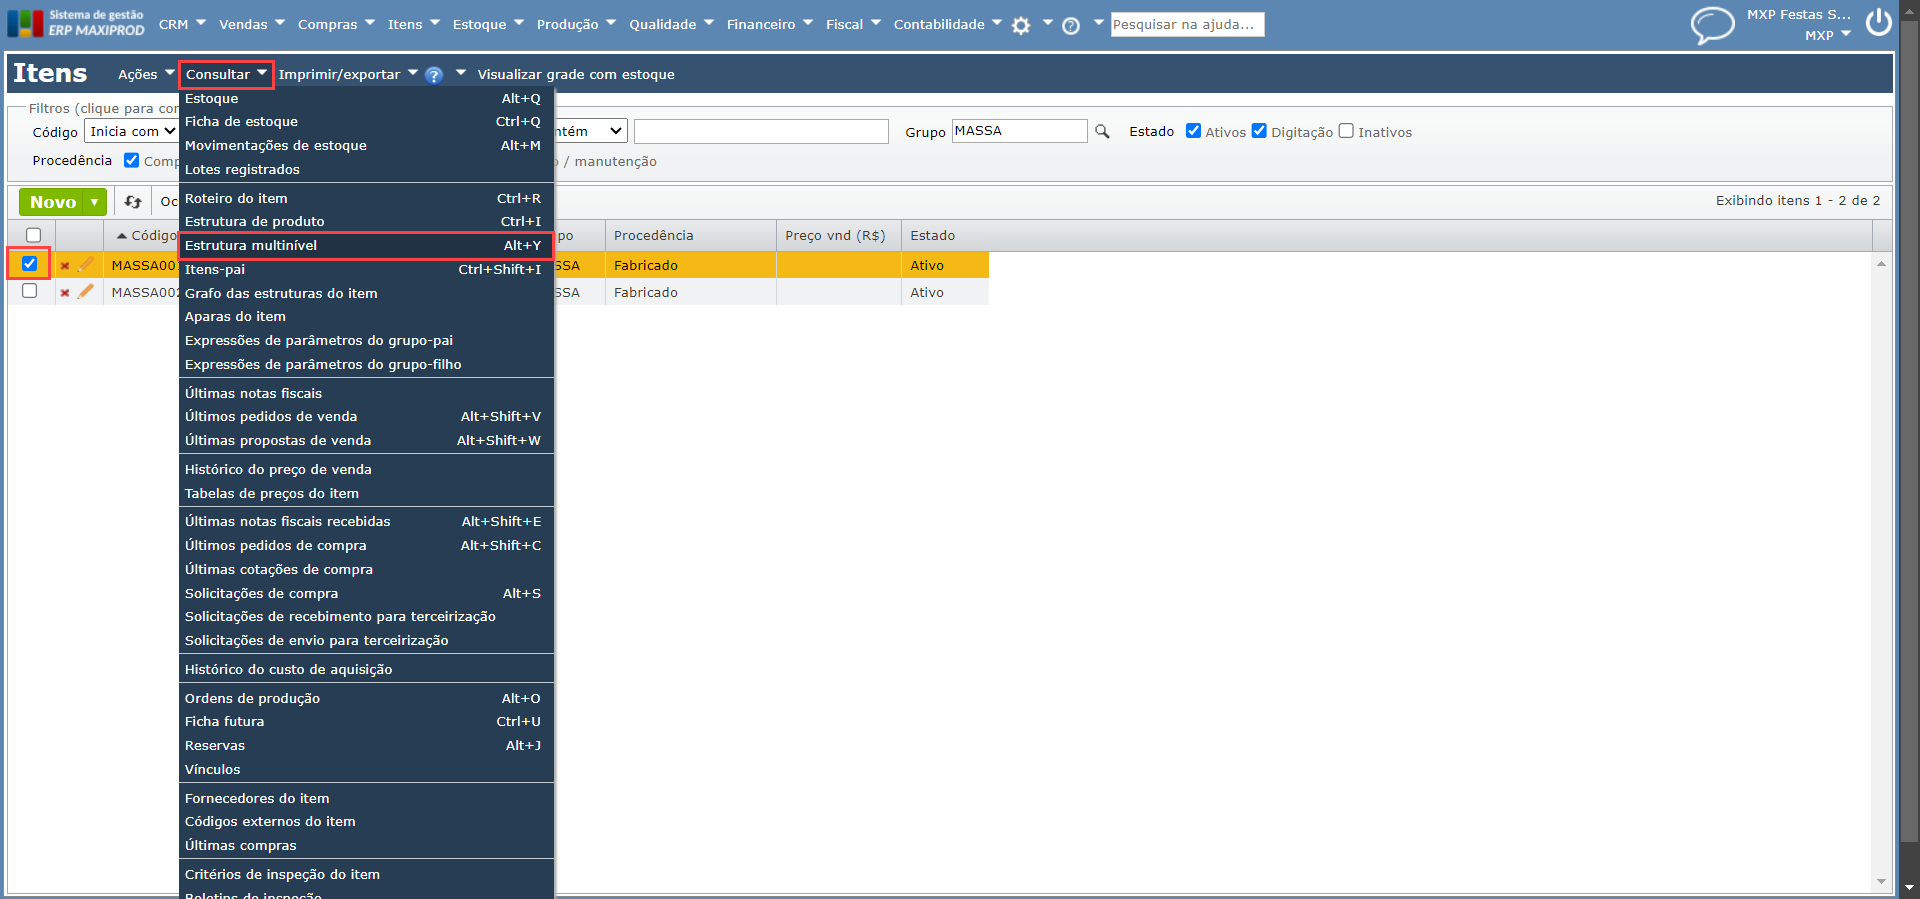Image resolution: width=1920 pixels, height=899 pixels.
Task: Open the Ações dropdown
Action: [x=146, y=74]
